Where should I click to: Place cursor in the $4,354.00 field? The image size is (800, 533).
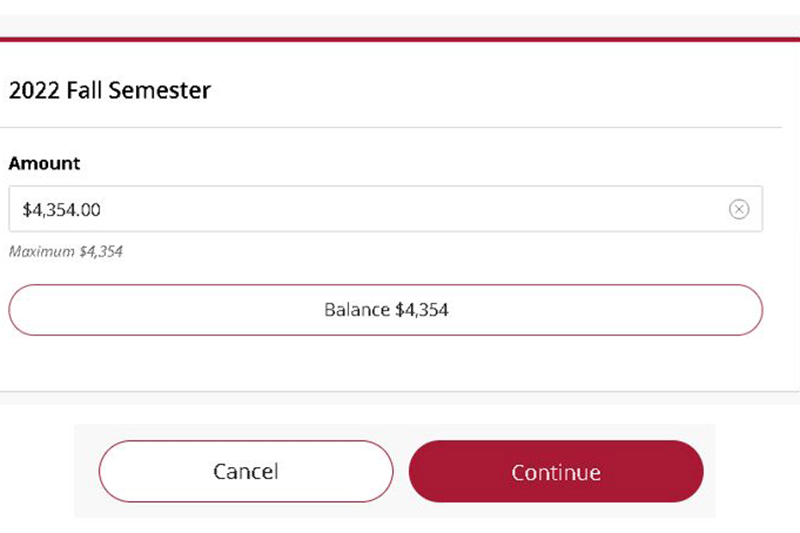[x=385, y=209]
